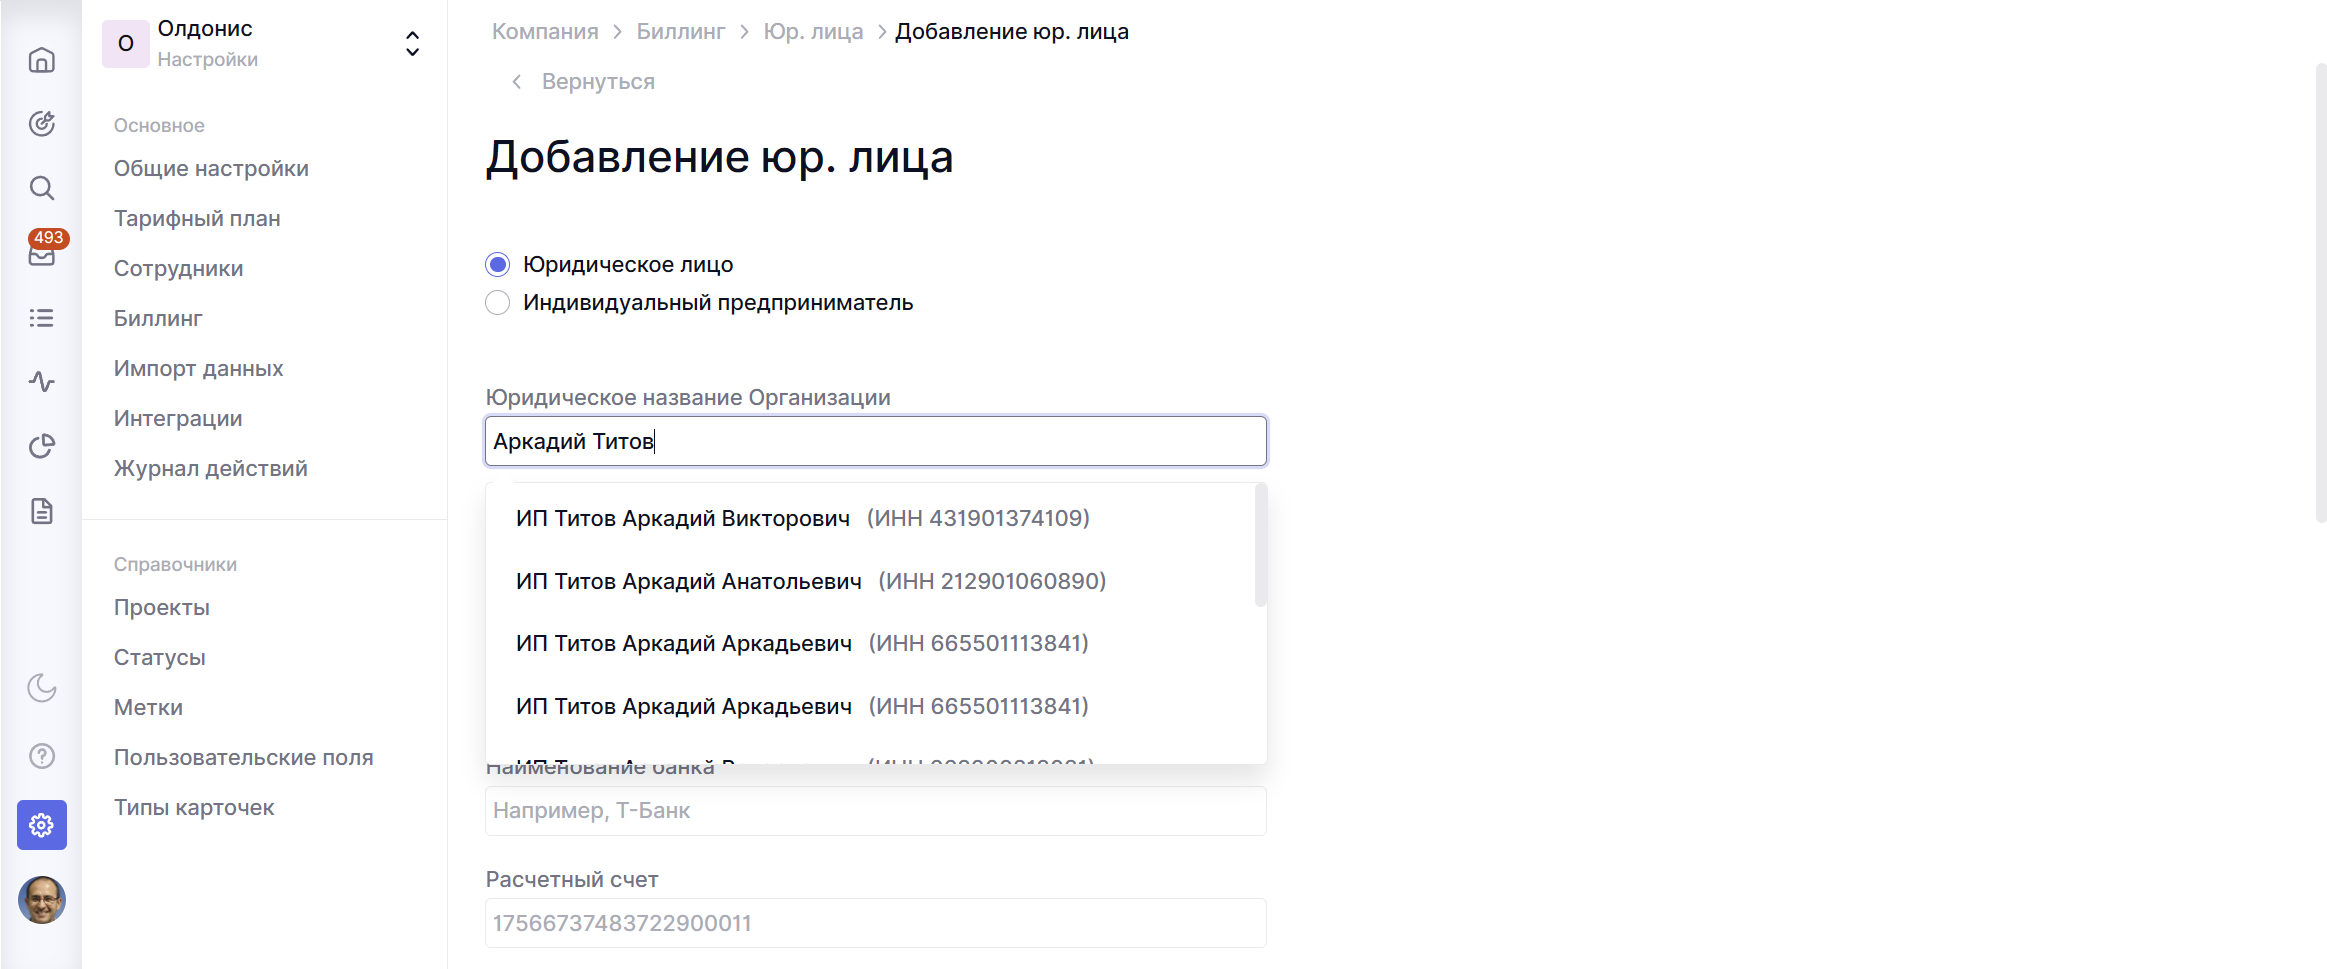Viewport: 2327px width, 969px height.
Task: Open inbox with 493 badge
Action: [41, 254]
